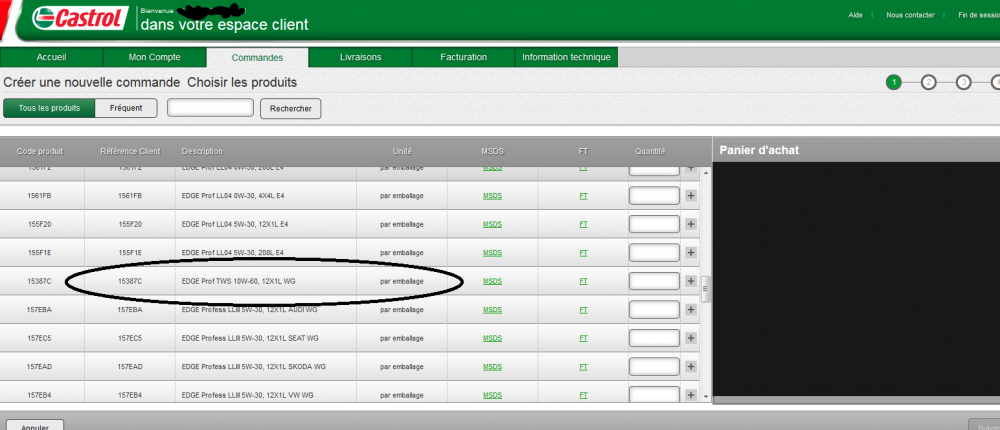Click the Rechercher button

(291, 108)
